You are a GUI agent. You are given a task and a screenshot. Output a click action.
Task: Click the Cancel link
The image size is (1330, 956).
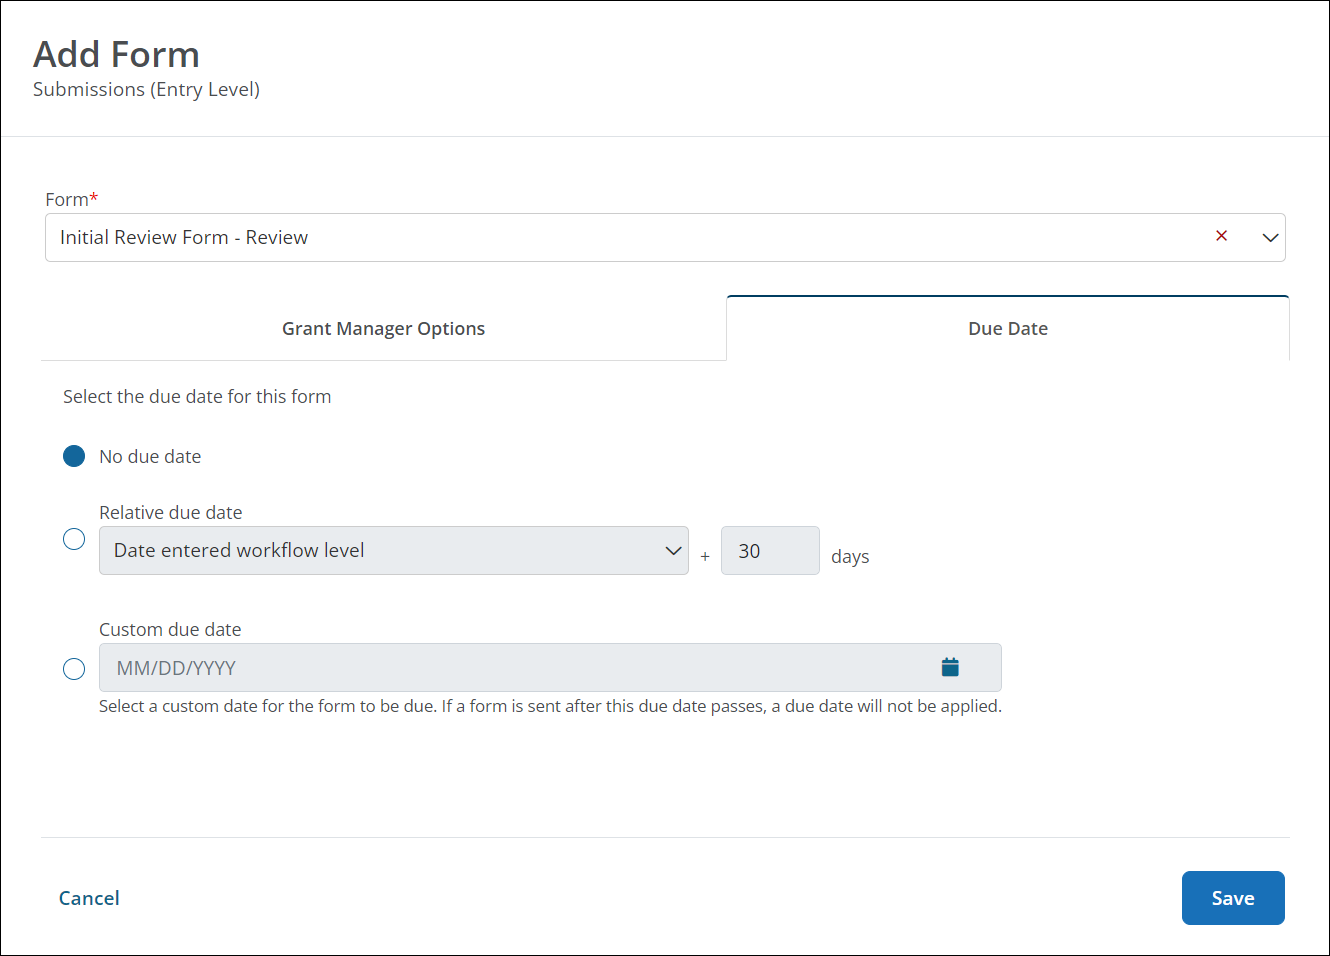click(89, 898)
